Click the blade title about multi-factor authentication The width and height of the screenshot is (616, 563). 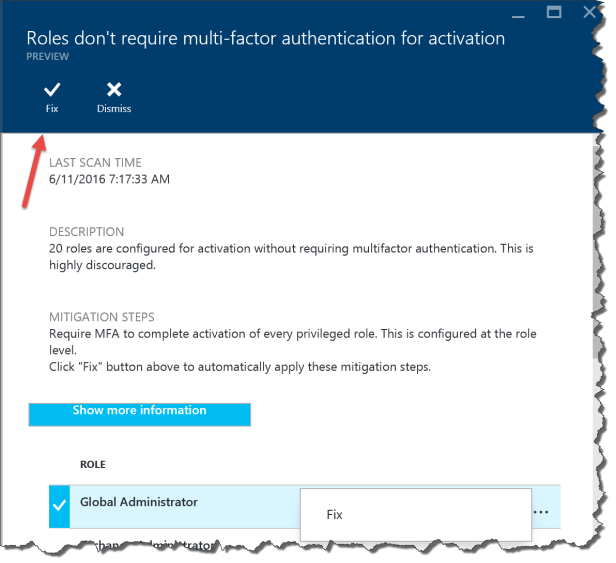[265, 38]
